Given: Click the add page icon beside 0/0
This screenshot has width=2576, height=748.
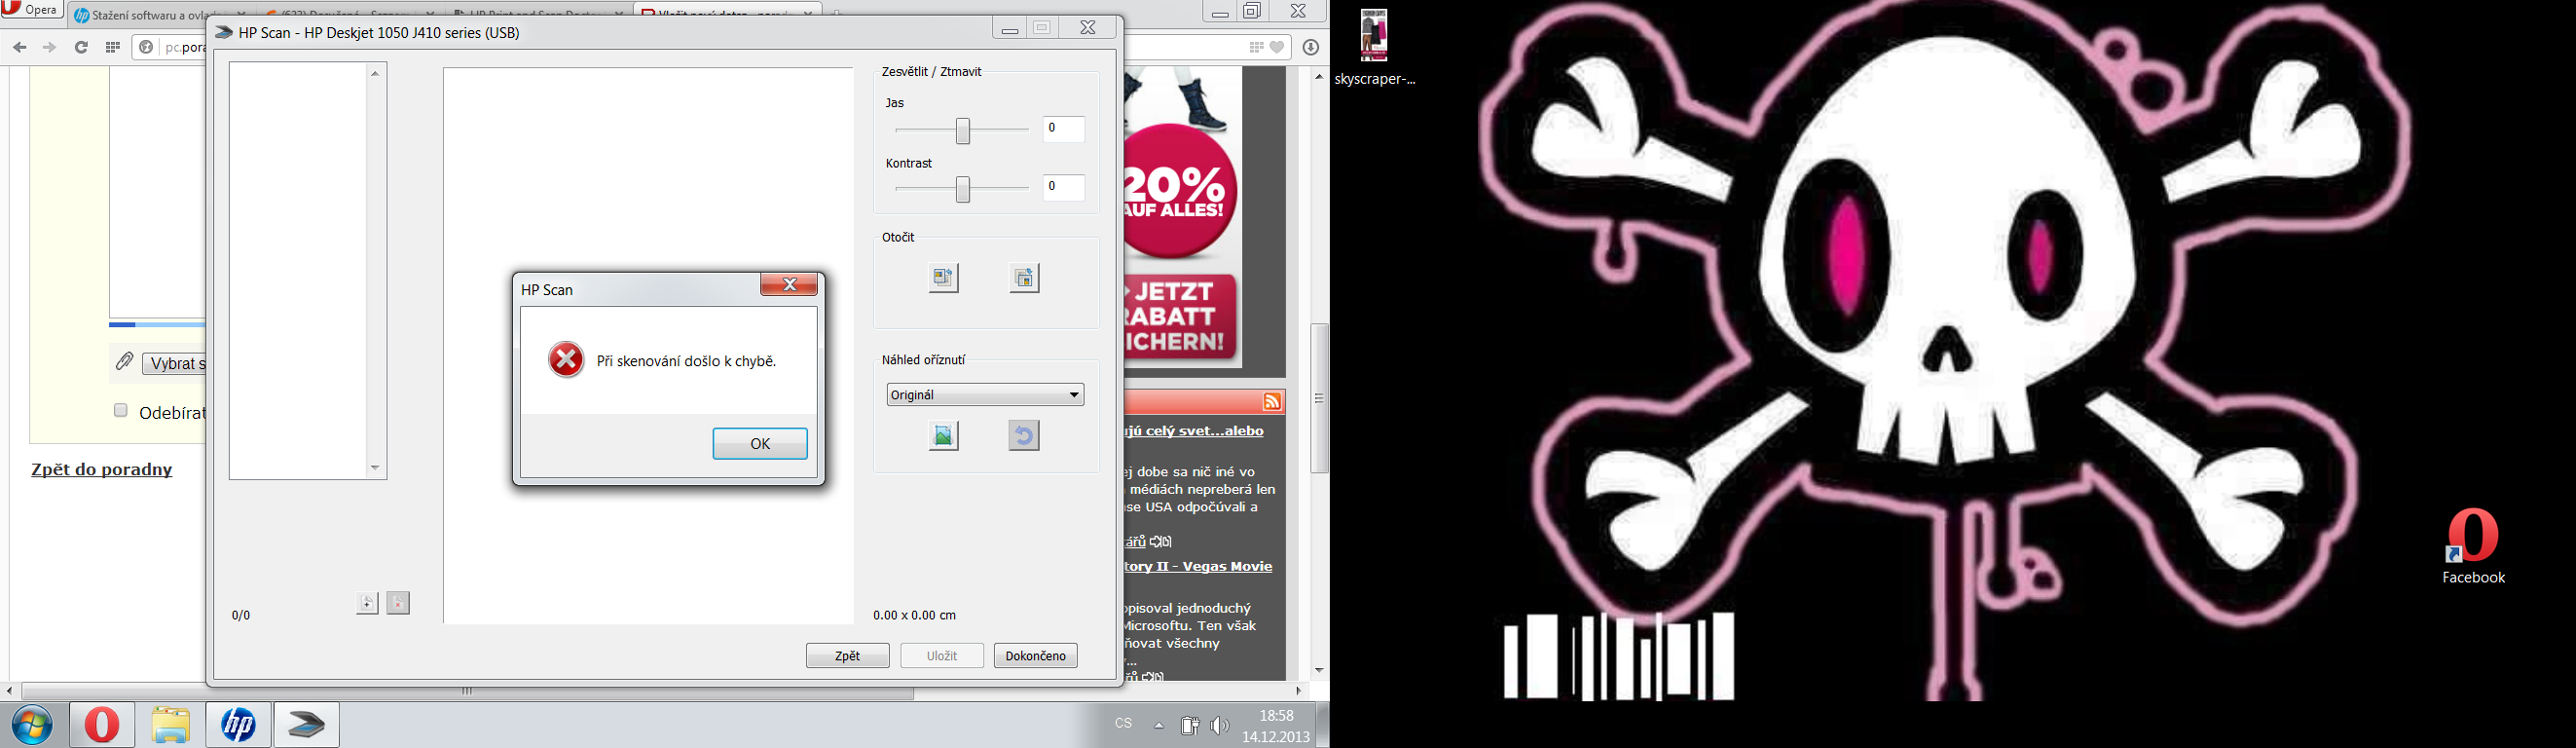Looking at the screenshot, I should [x=367, y=603].
